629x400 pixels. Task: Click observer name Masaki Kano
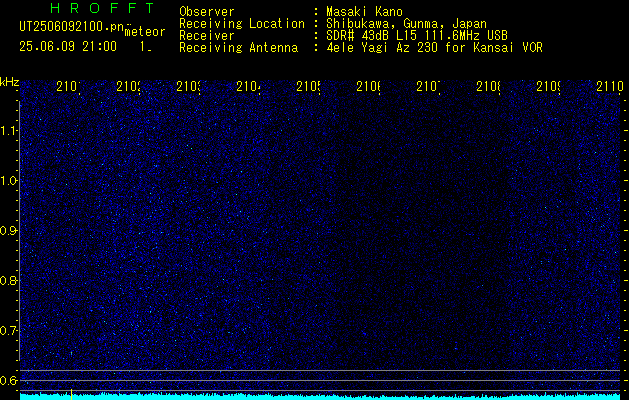click(364, 12)
